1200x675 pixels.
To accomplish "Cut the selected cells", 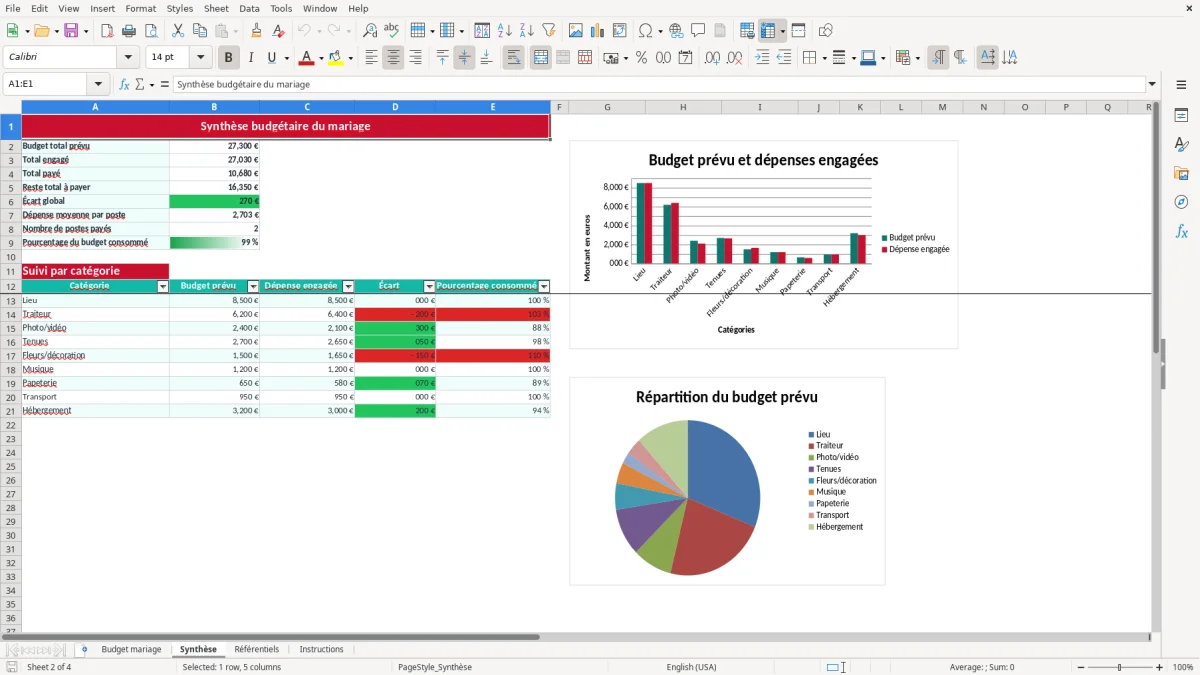I will click(x=178, y=31).
